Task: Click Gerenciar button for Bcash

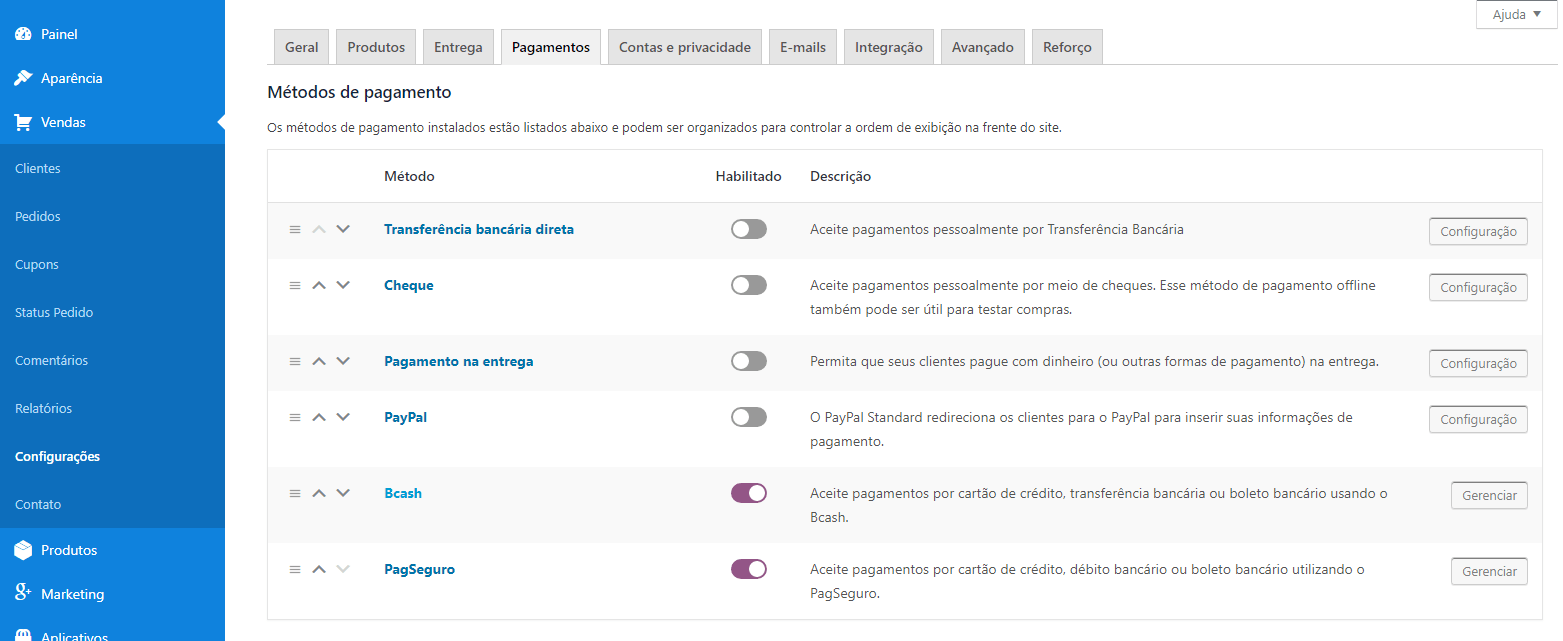Action: (1489, 495)
